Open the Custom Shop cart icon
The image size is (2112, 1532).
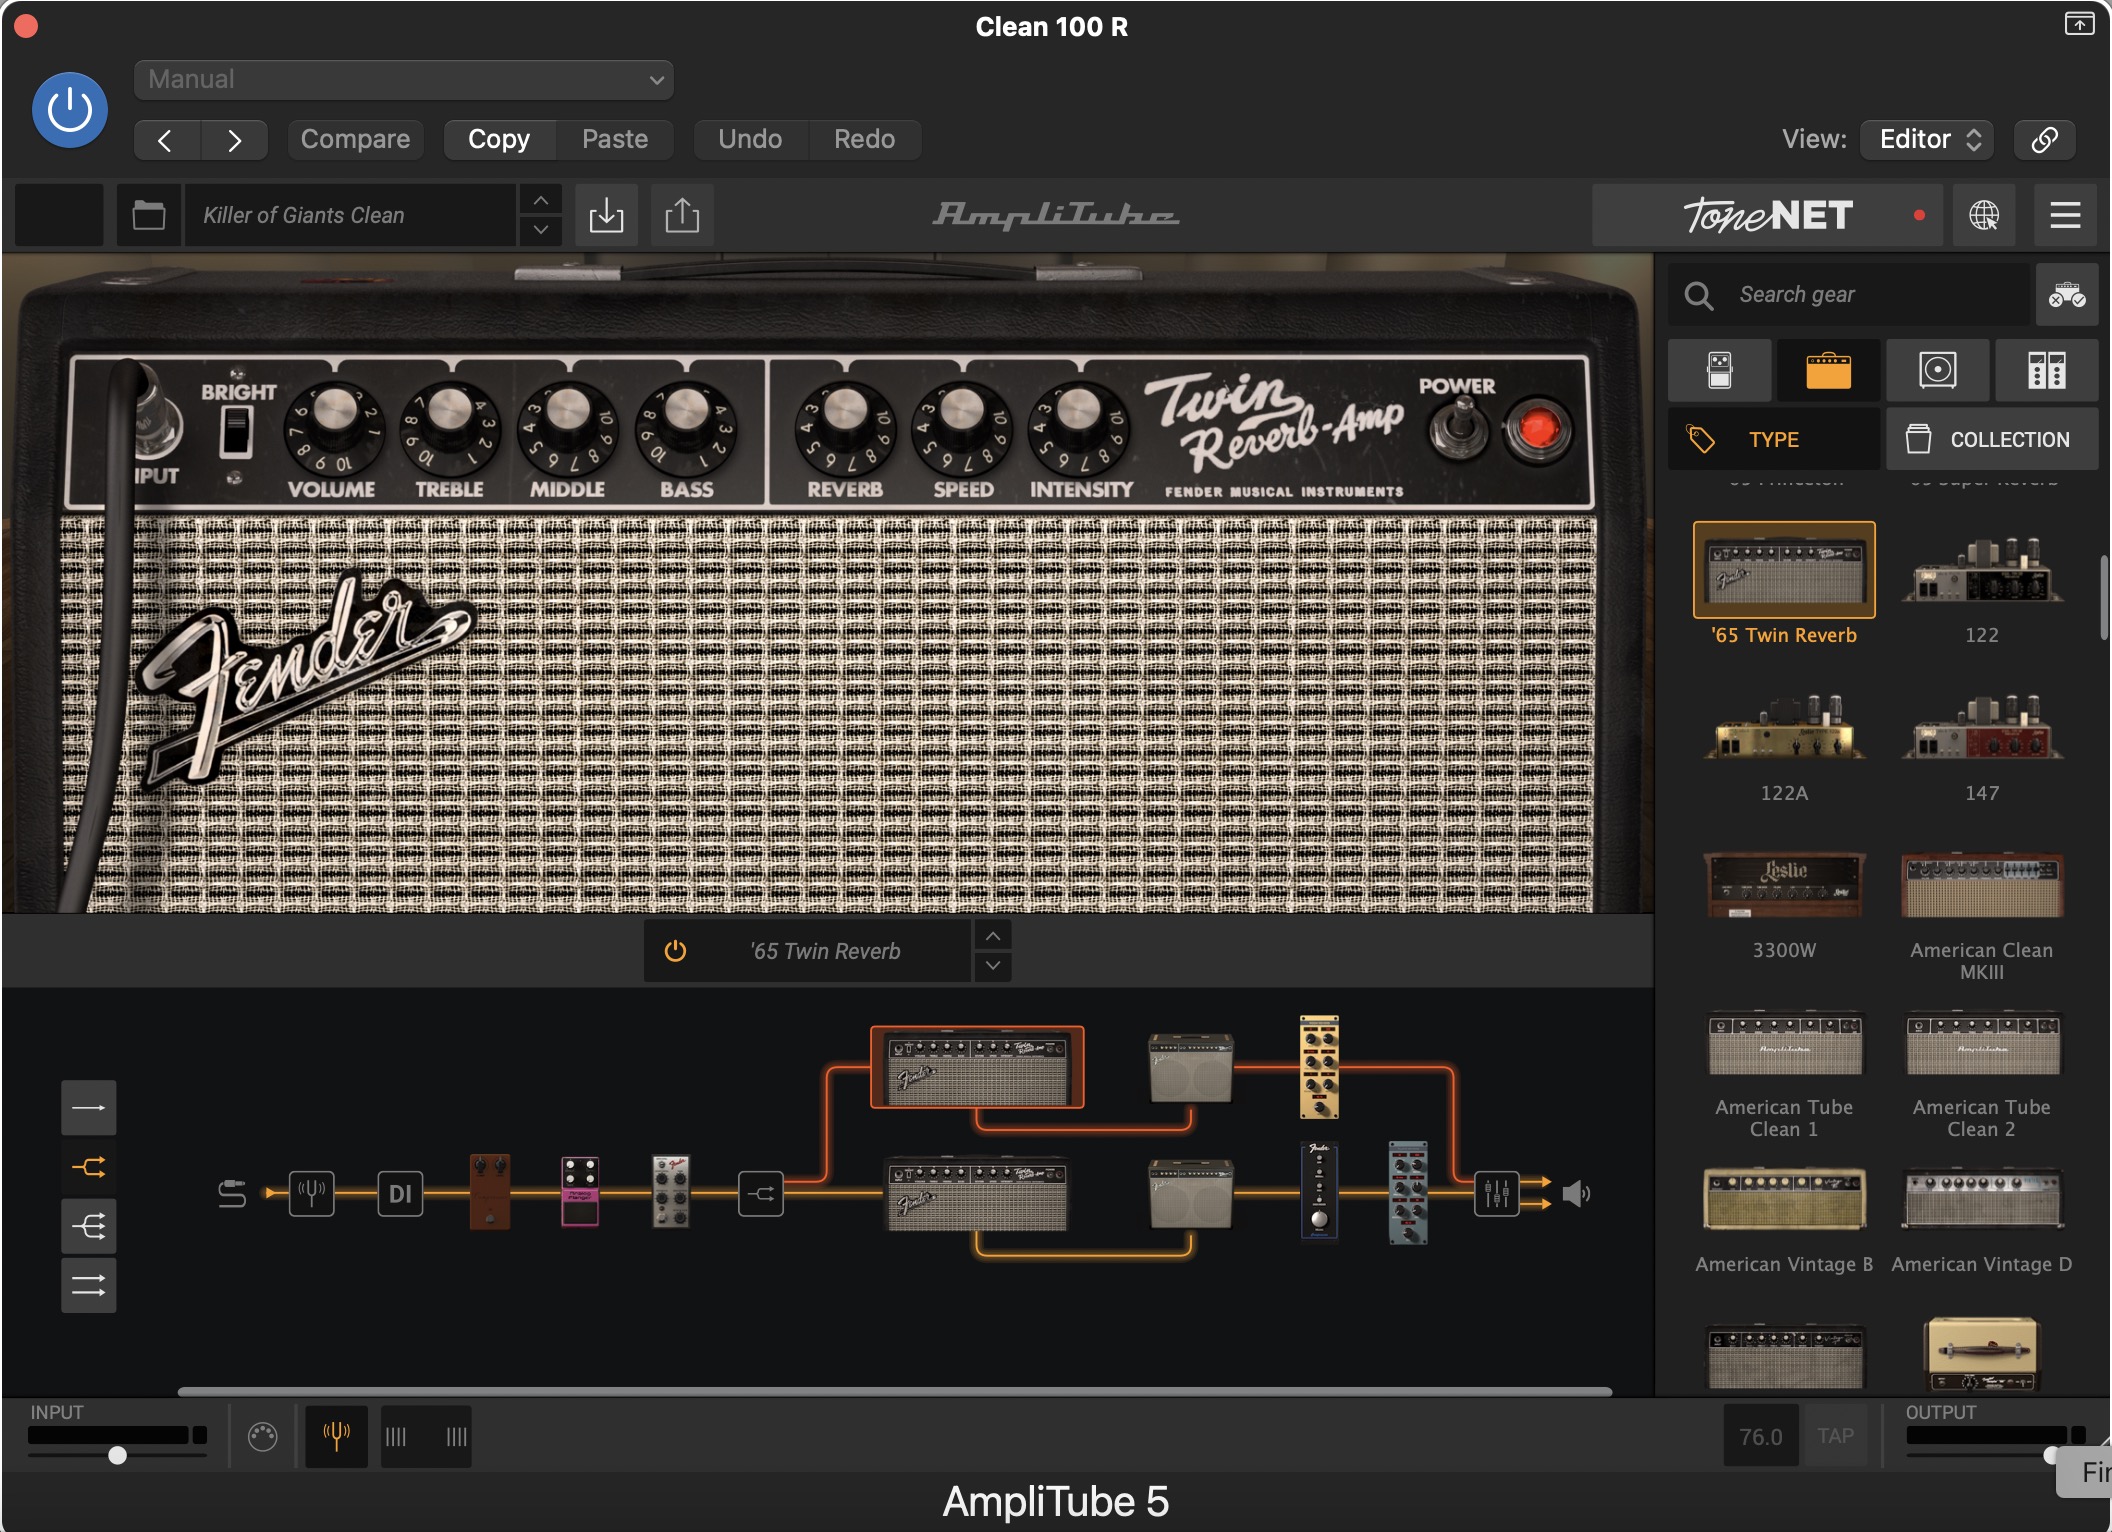pyautogui.click(x=2067, y=295)
